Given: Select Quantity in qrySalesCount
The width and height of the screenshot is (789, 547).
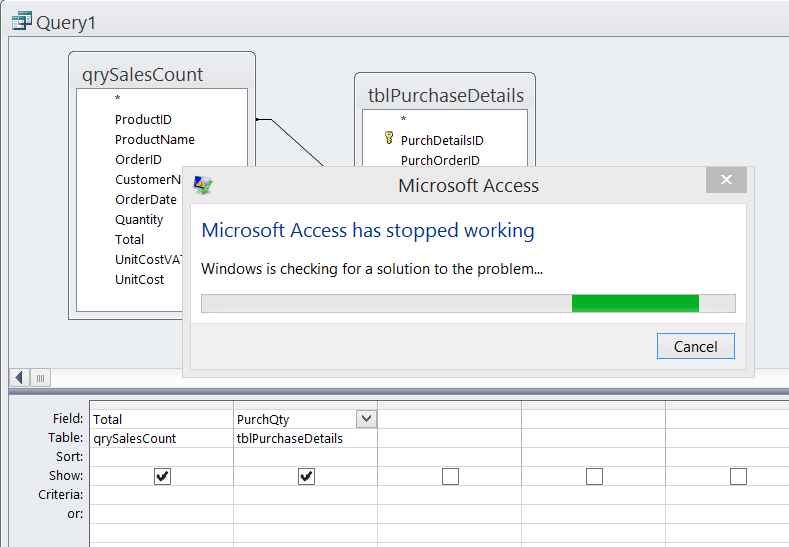Looking at the screenshot, I should [x=139, y=219].
